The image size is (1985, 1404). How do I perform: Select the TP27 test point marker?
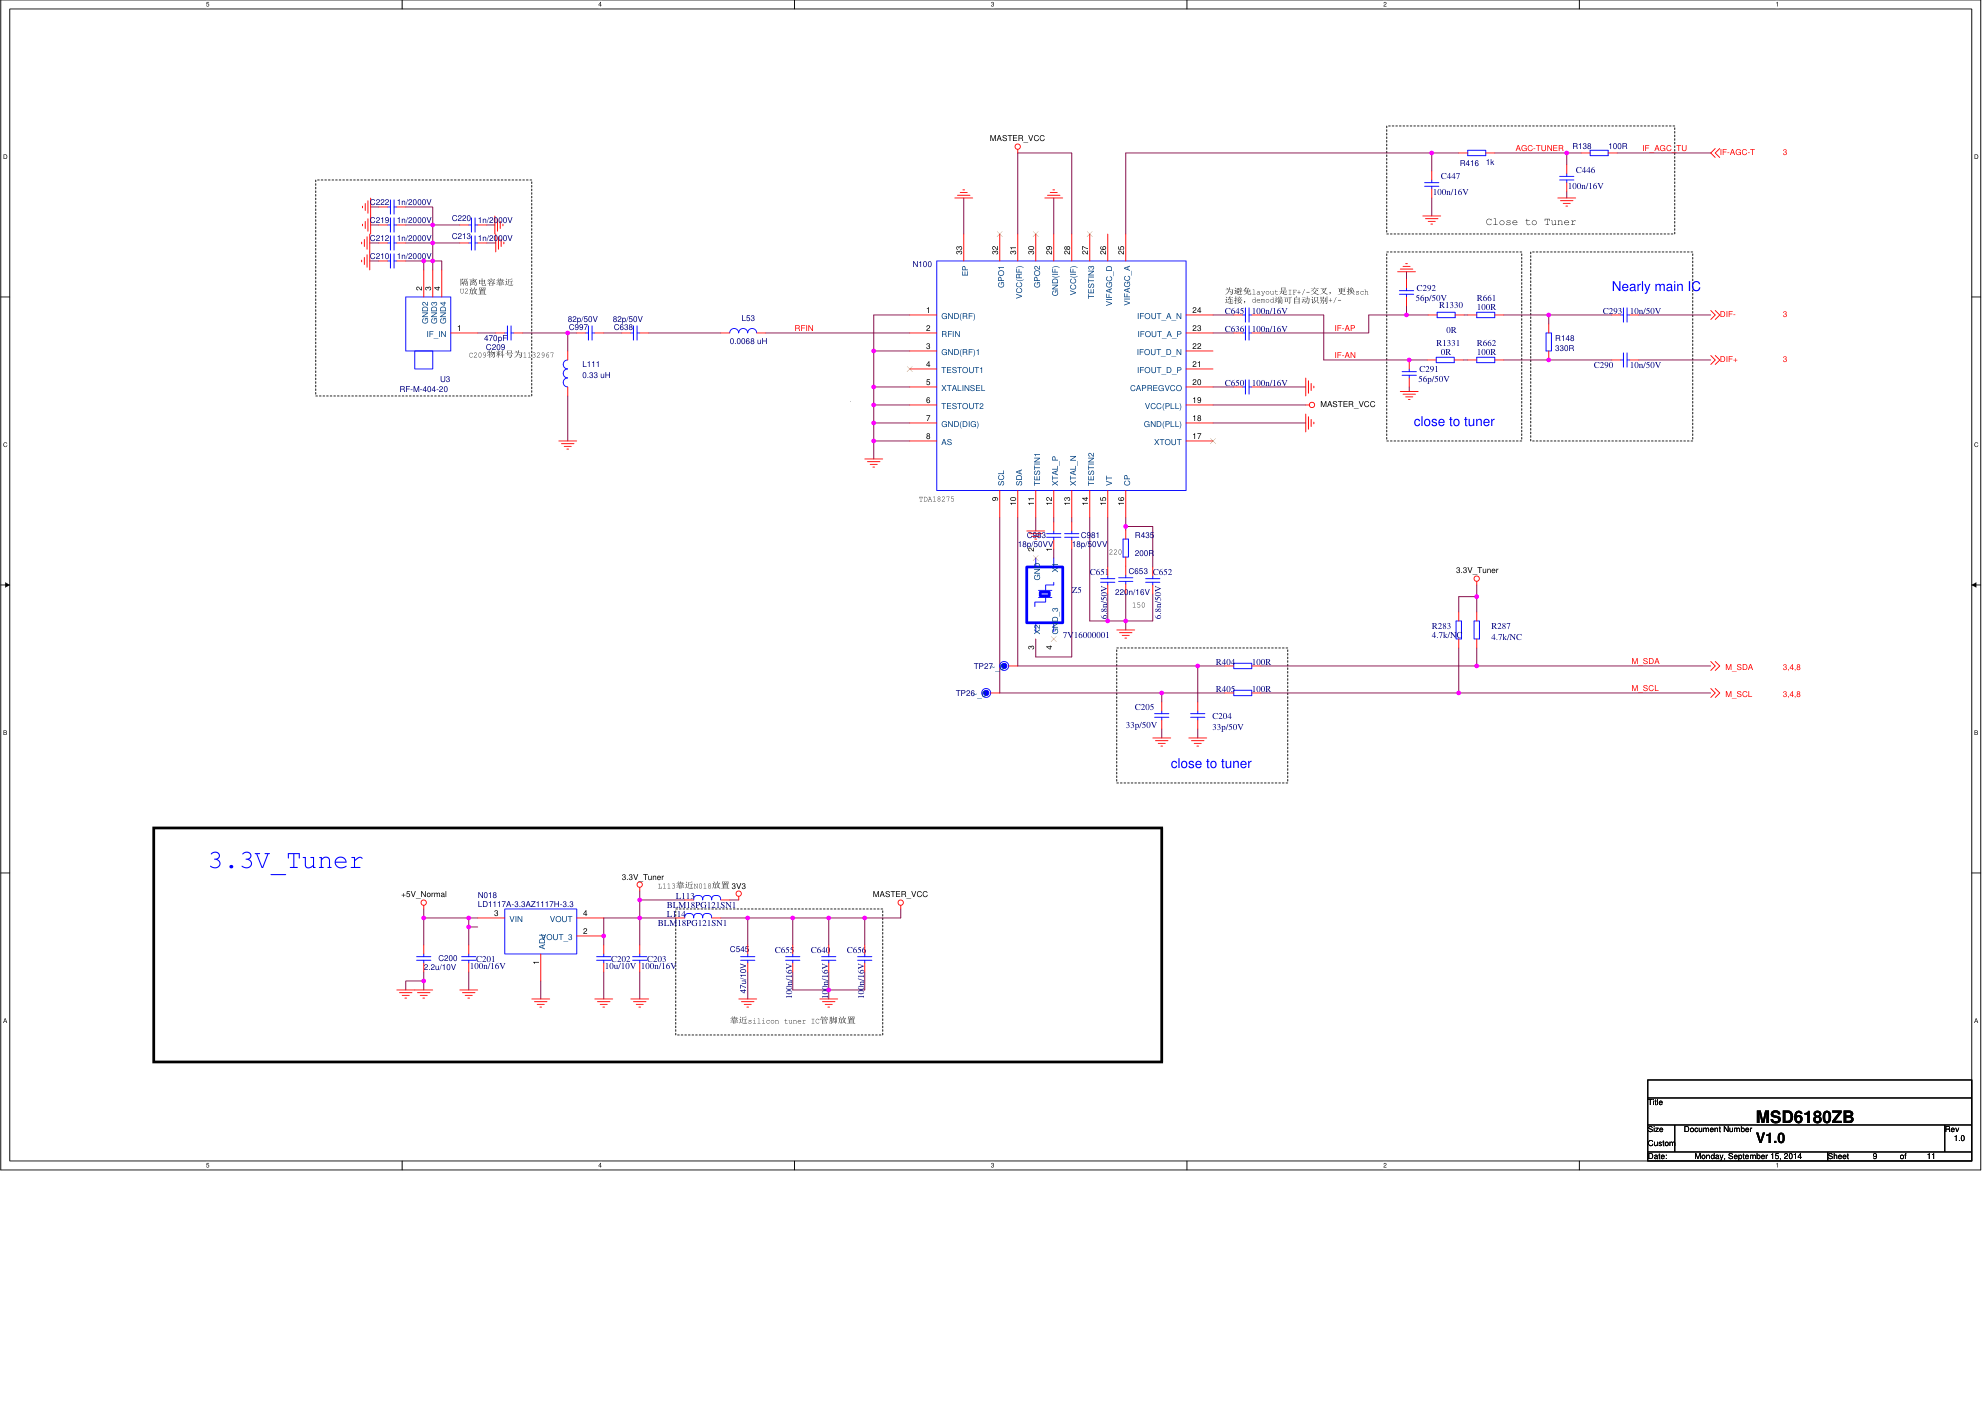1004,666
